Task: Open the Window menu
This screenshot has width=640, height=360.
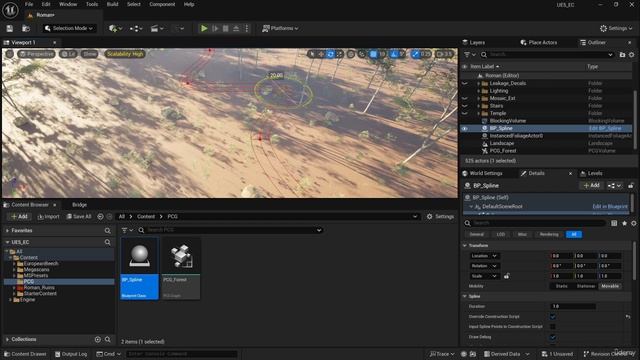Action: coord(68,4)
